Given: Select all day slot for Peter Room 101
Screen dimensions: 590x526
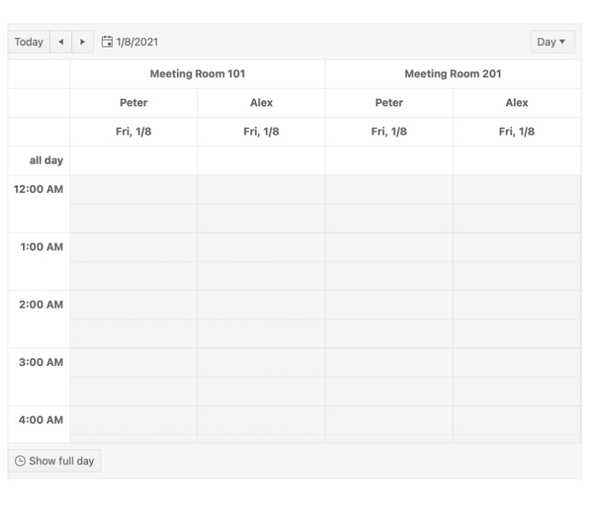Looking at the screenshot, I should pyautogui.click(x=134, y=161).
